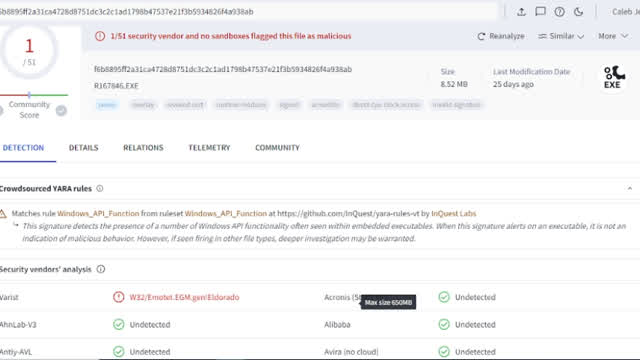The height and width of the screenshot is (360, 640).
Task: Select the Telemetry tab
Action: click(209, 148)
